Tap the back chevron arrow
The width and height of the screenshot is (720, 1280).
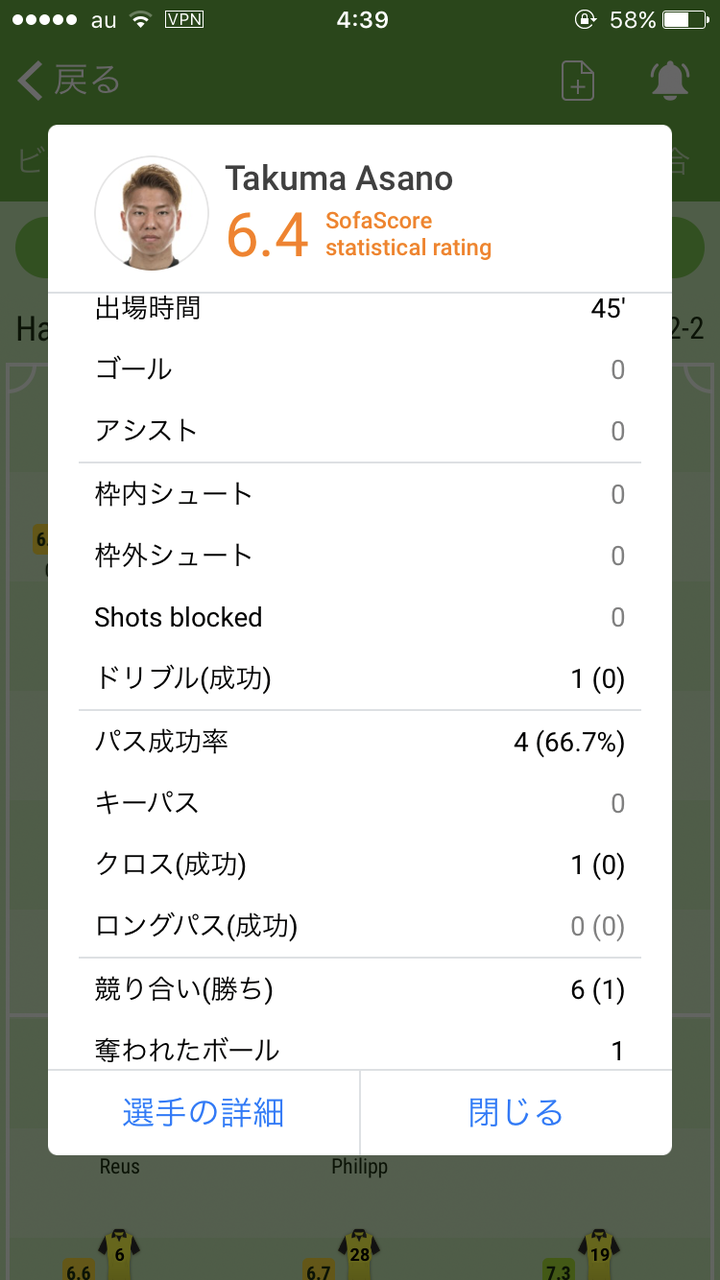pos(30,81)
